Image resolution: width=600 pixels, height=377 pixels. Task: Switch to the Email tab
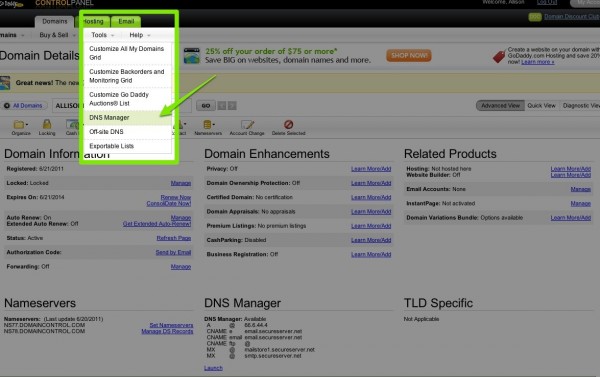click(126, 21)
